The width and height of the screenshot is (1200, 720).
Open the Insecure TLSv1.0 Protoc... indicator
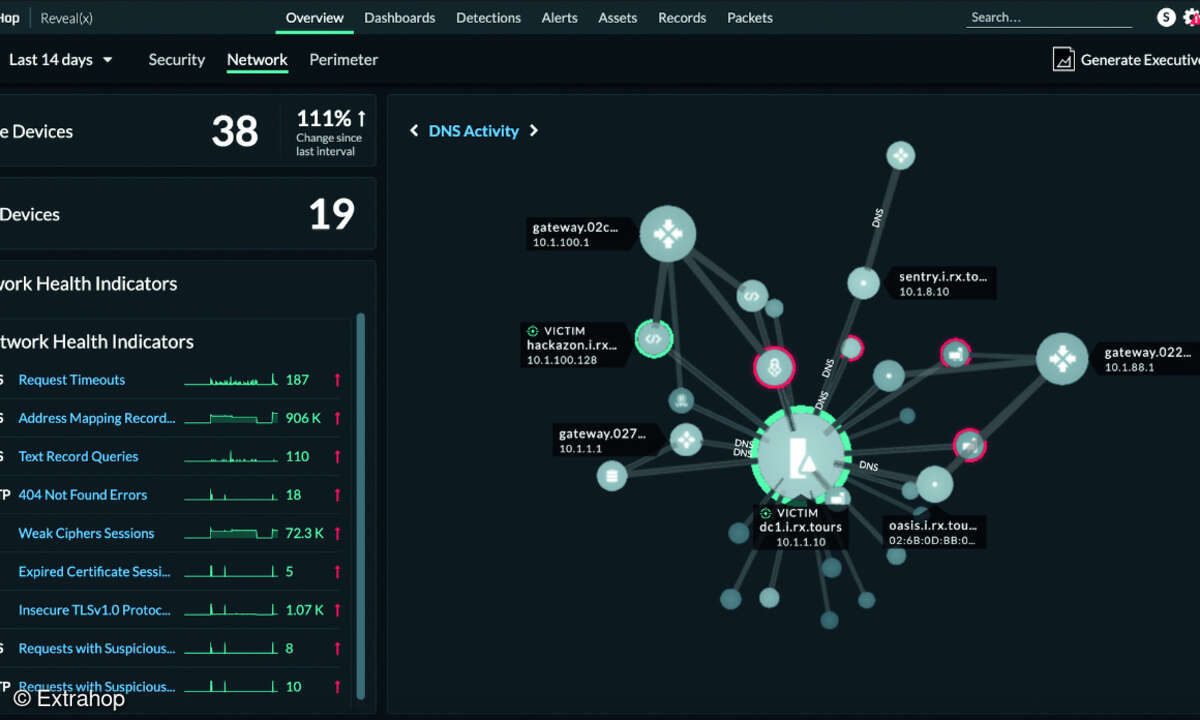click(94, 610)
